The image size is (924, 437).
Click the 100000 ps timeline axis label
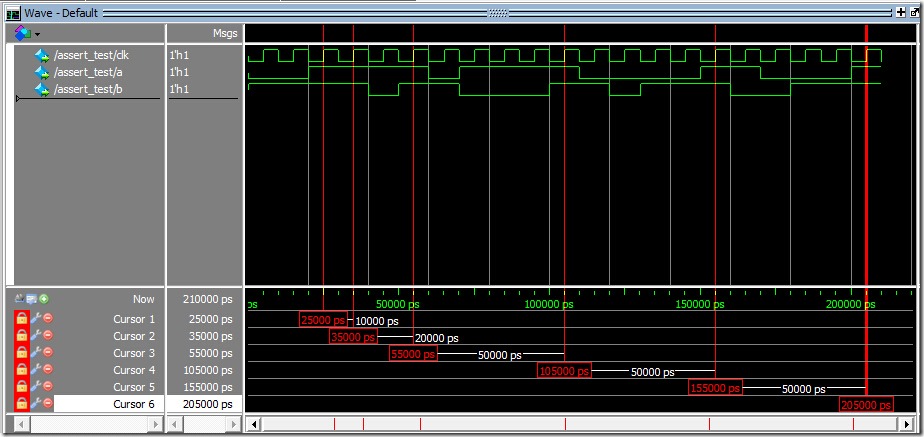[x=549, y=304]
